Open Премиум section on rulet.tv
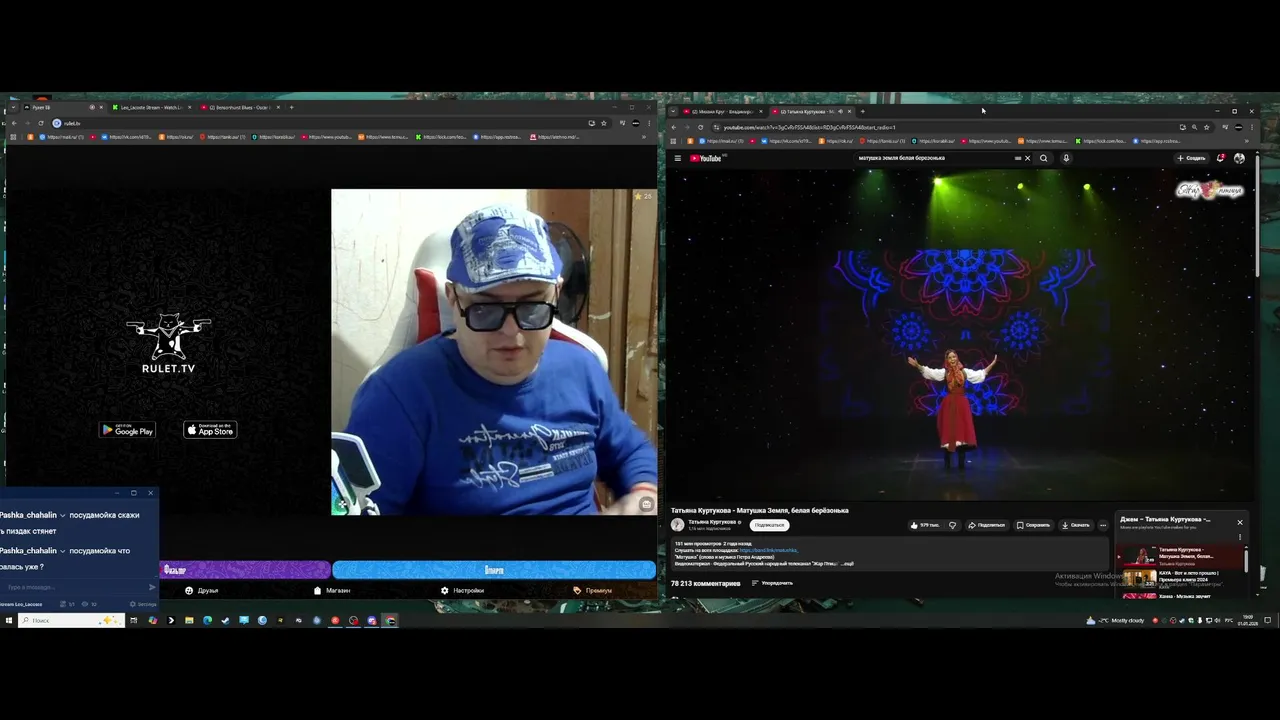The height and width of the screenshot is (720, 1280). (x=593, y=590)
